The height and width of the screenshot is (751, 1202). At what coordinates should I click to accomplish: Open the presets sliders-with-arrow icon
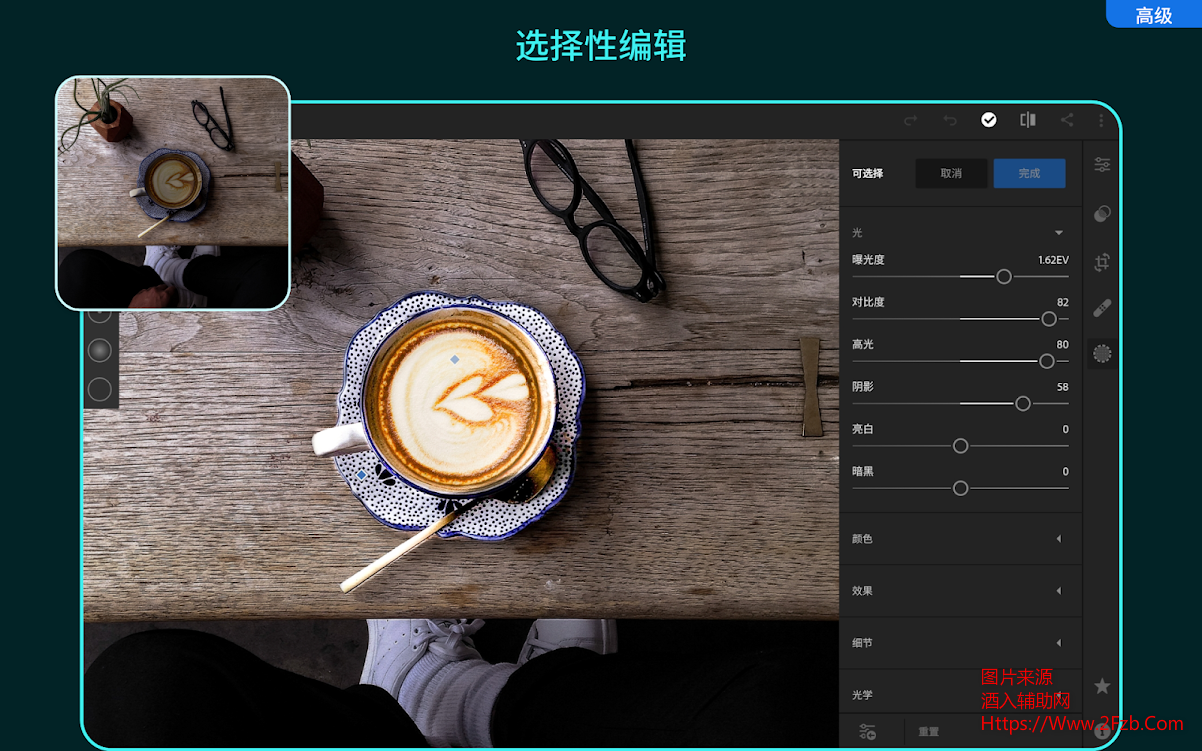tap(867, 732)
